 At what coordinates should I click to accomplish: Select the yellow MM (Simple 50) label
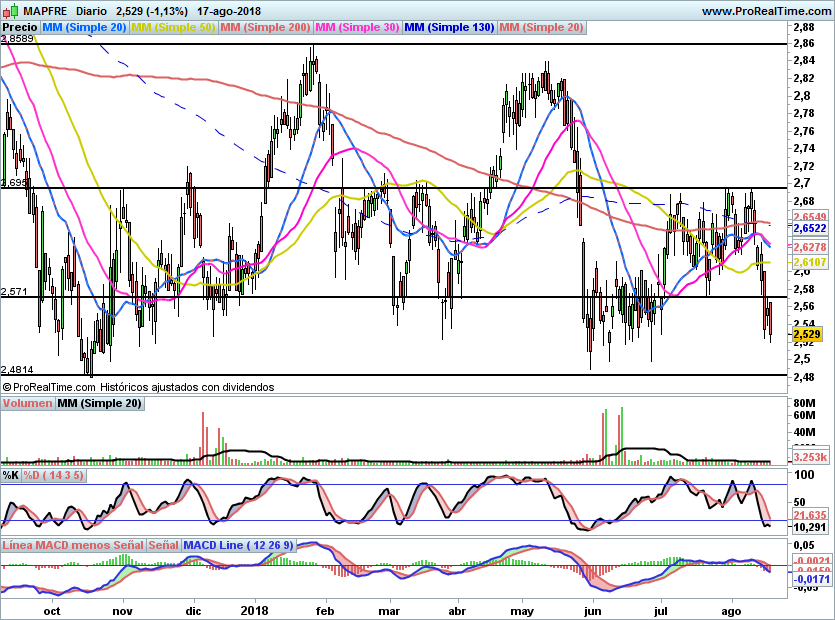pyautogui.click(x=173, y=27)
